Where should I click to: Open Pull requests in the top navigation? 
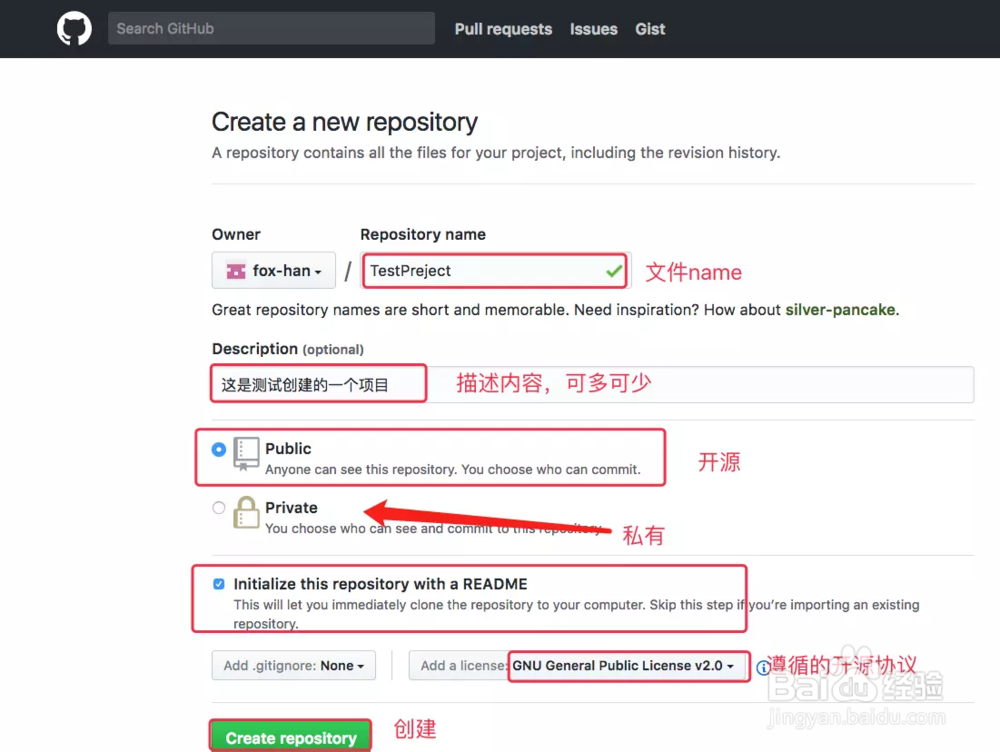(x=503, y=29)
